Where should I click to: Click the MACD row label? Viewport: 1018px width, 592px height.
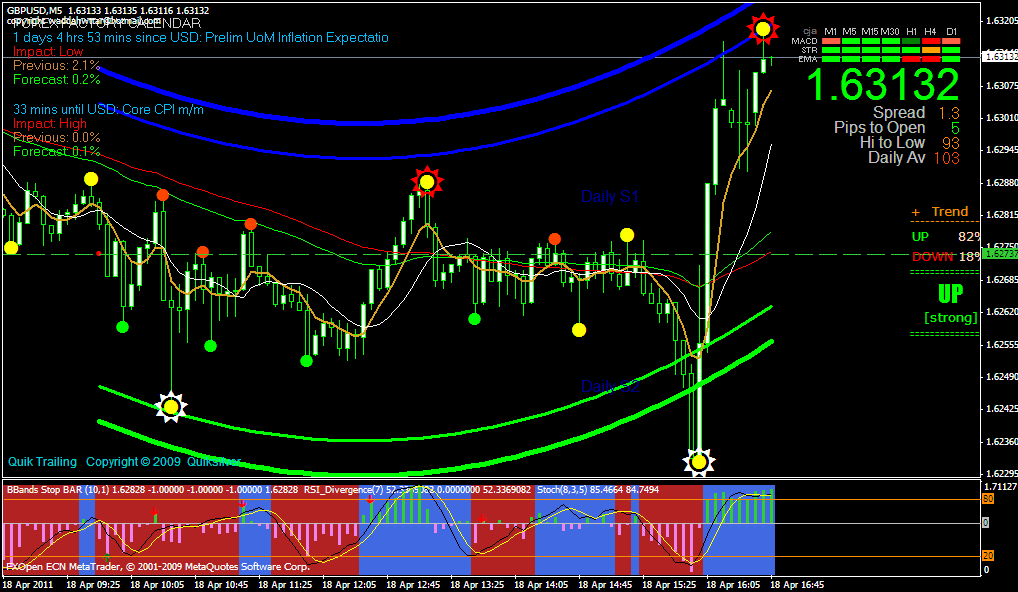(x=804, y=41)
